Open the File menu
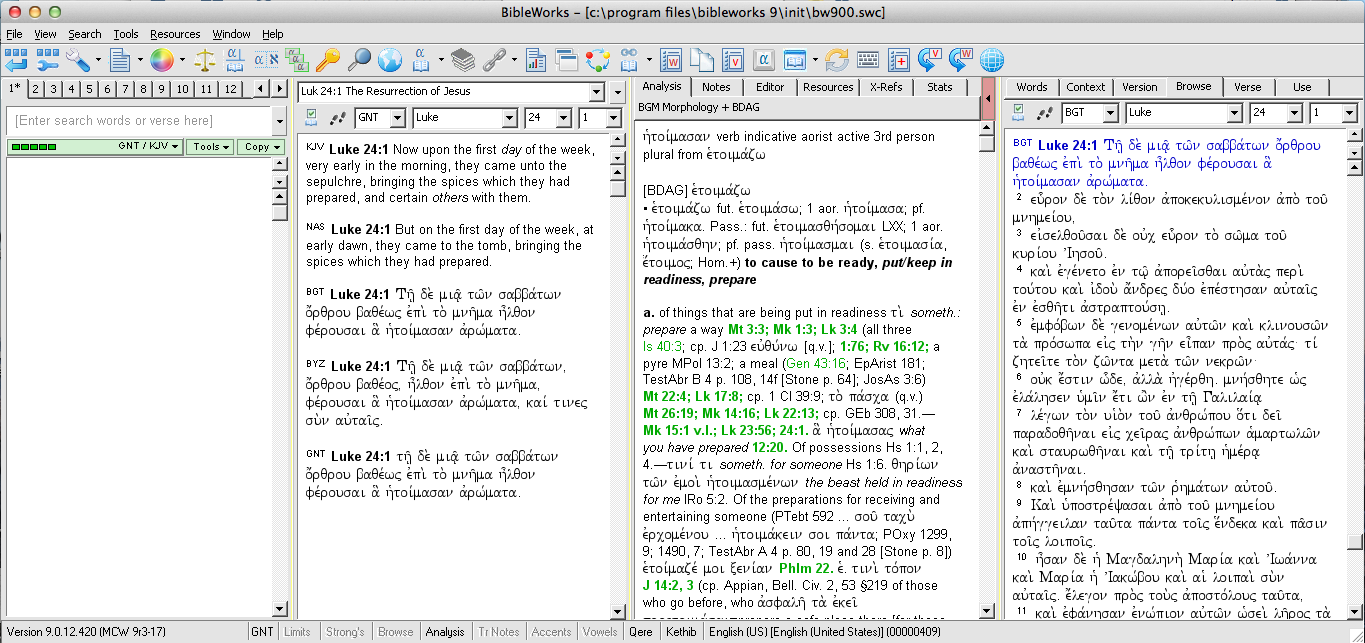Screen dimensions: 1365x643 pos(14,34)
